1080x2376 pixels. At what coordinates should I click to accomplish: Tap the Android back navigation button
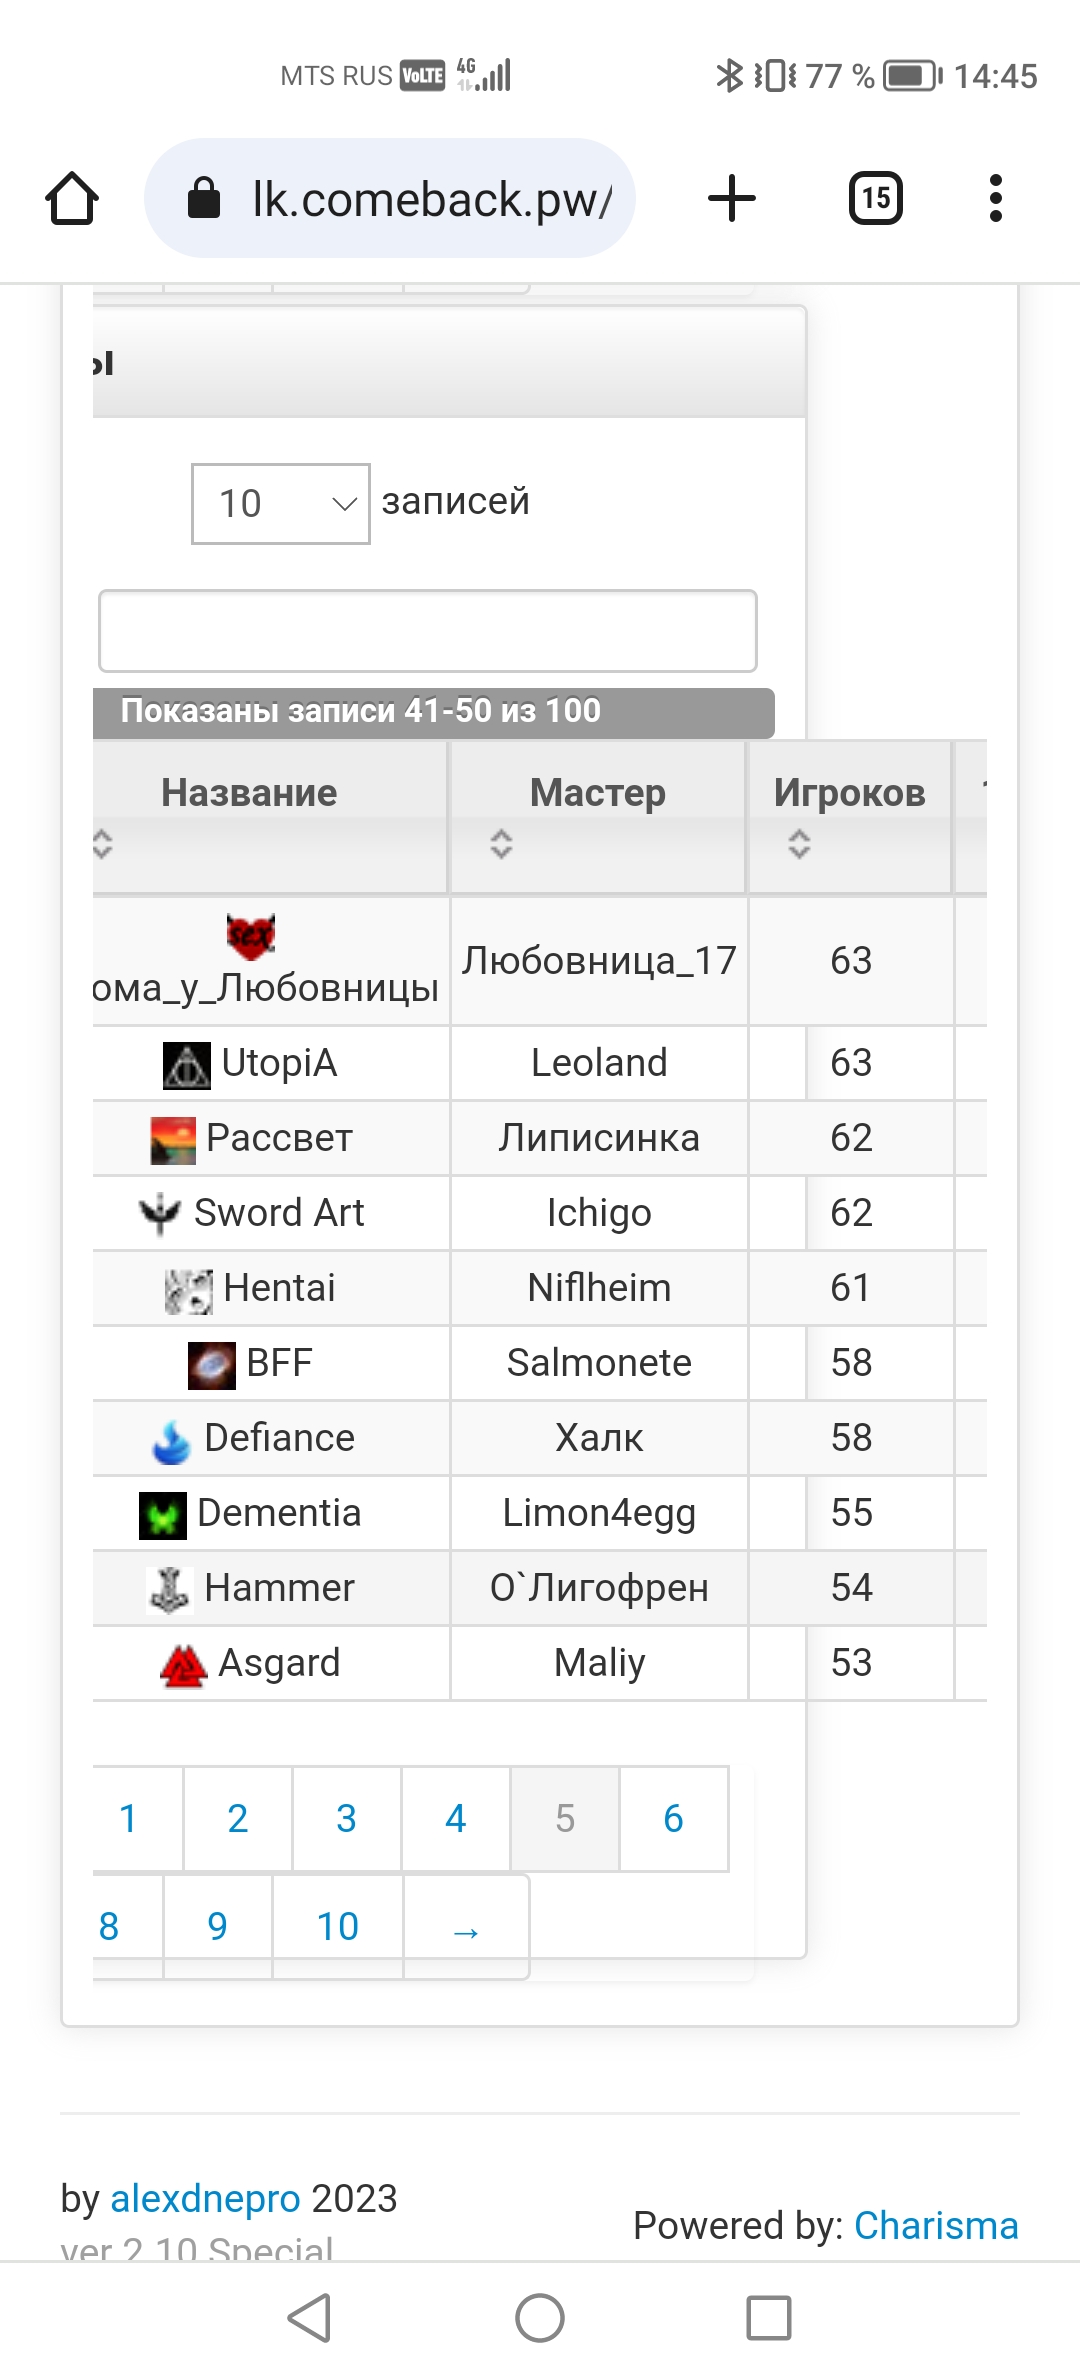tap(309, 2318)
